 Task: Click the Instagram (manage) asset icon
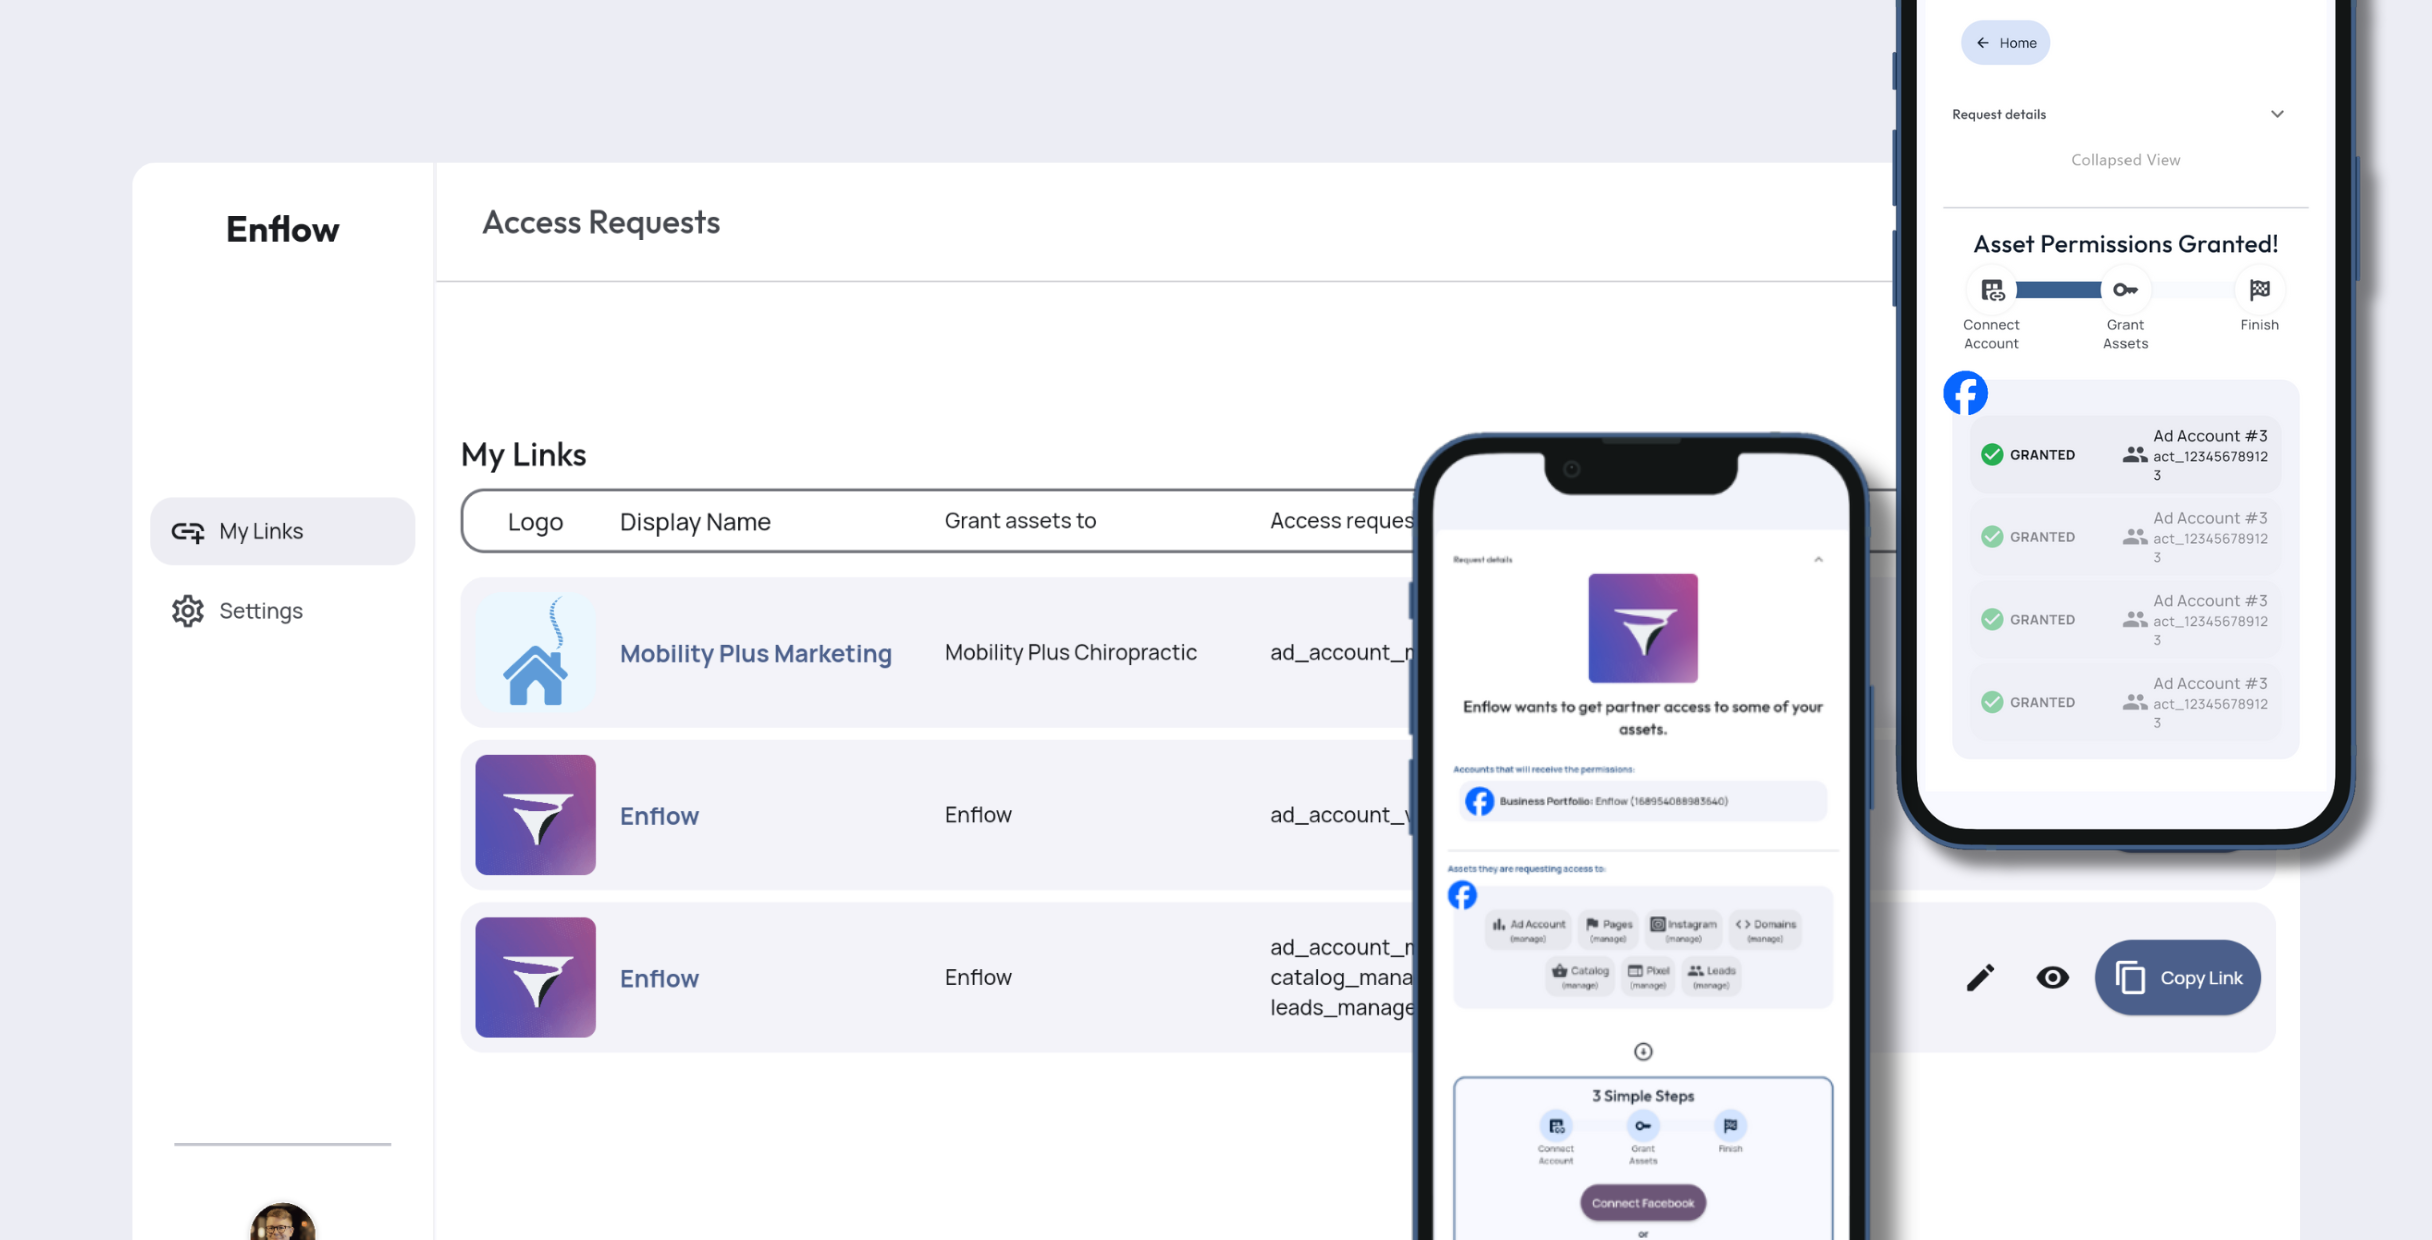tap(1657, 924)
